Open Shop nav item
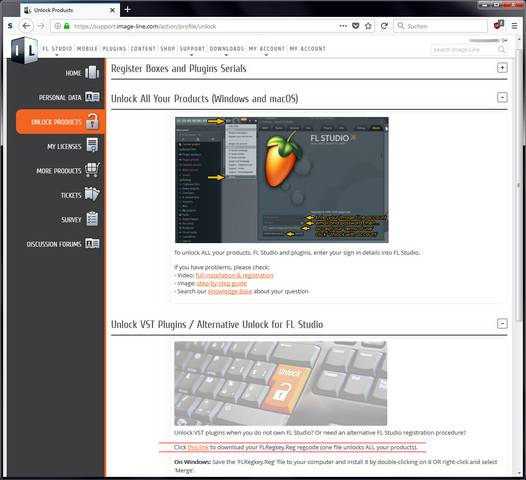526x480 pixels. pyautogui.click(x=167, y=49)
